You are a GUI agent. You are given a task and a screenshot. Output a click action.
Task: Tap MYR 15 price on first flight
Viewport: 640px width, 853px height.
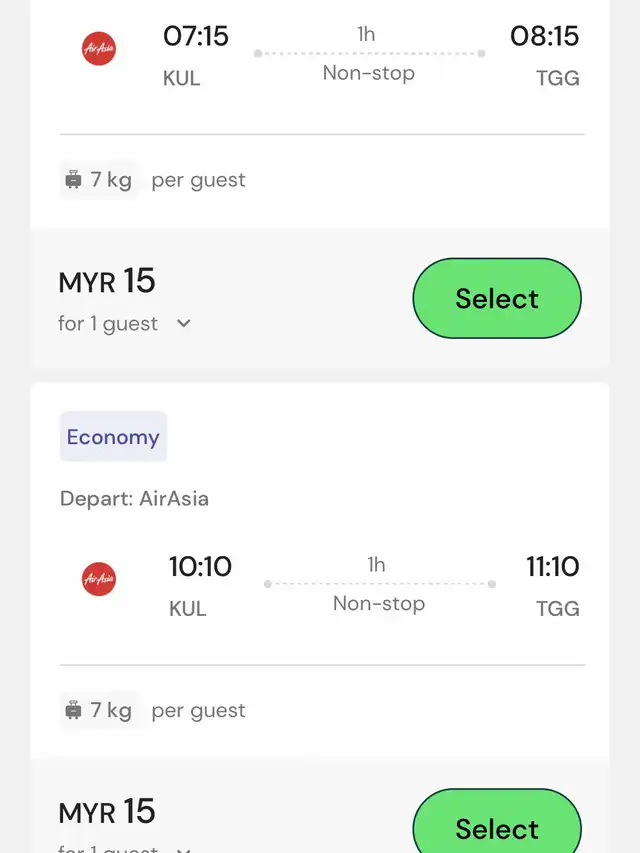point(107,281)
